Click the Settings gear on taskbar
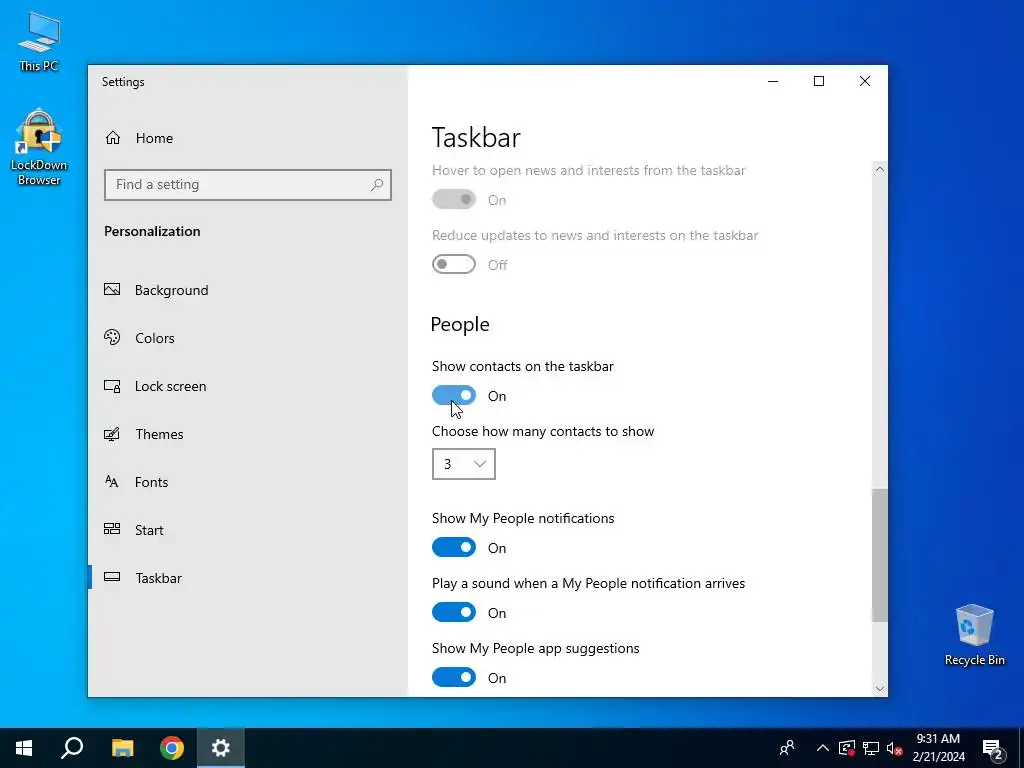Viewport: 1024px width, 768px height. click(221, 748)
